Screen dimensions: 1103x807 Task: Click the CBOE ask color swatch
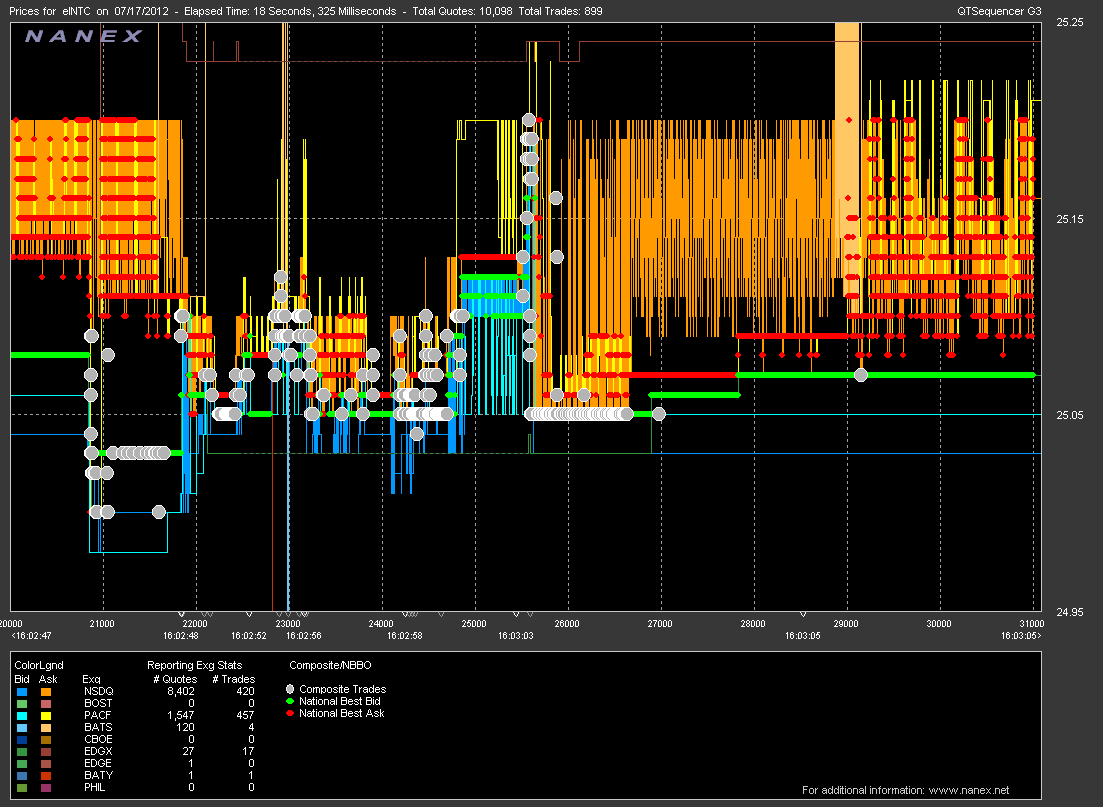[x=46, y=739]
